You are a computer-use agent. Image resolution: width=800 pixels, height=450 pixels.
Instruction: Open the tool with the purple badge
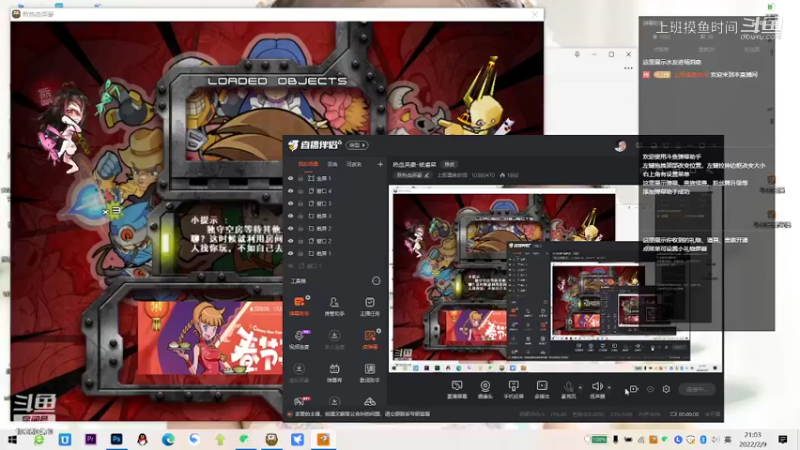(x=299, y=339)
